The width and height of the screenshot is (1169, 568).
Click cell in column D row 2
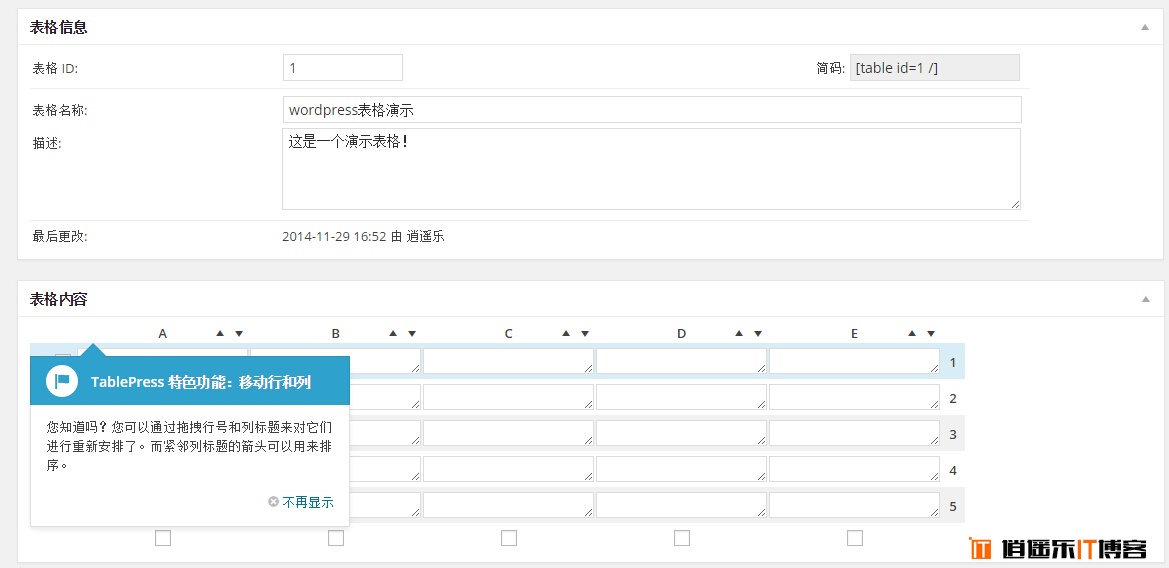(681, 397)
